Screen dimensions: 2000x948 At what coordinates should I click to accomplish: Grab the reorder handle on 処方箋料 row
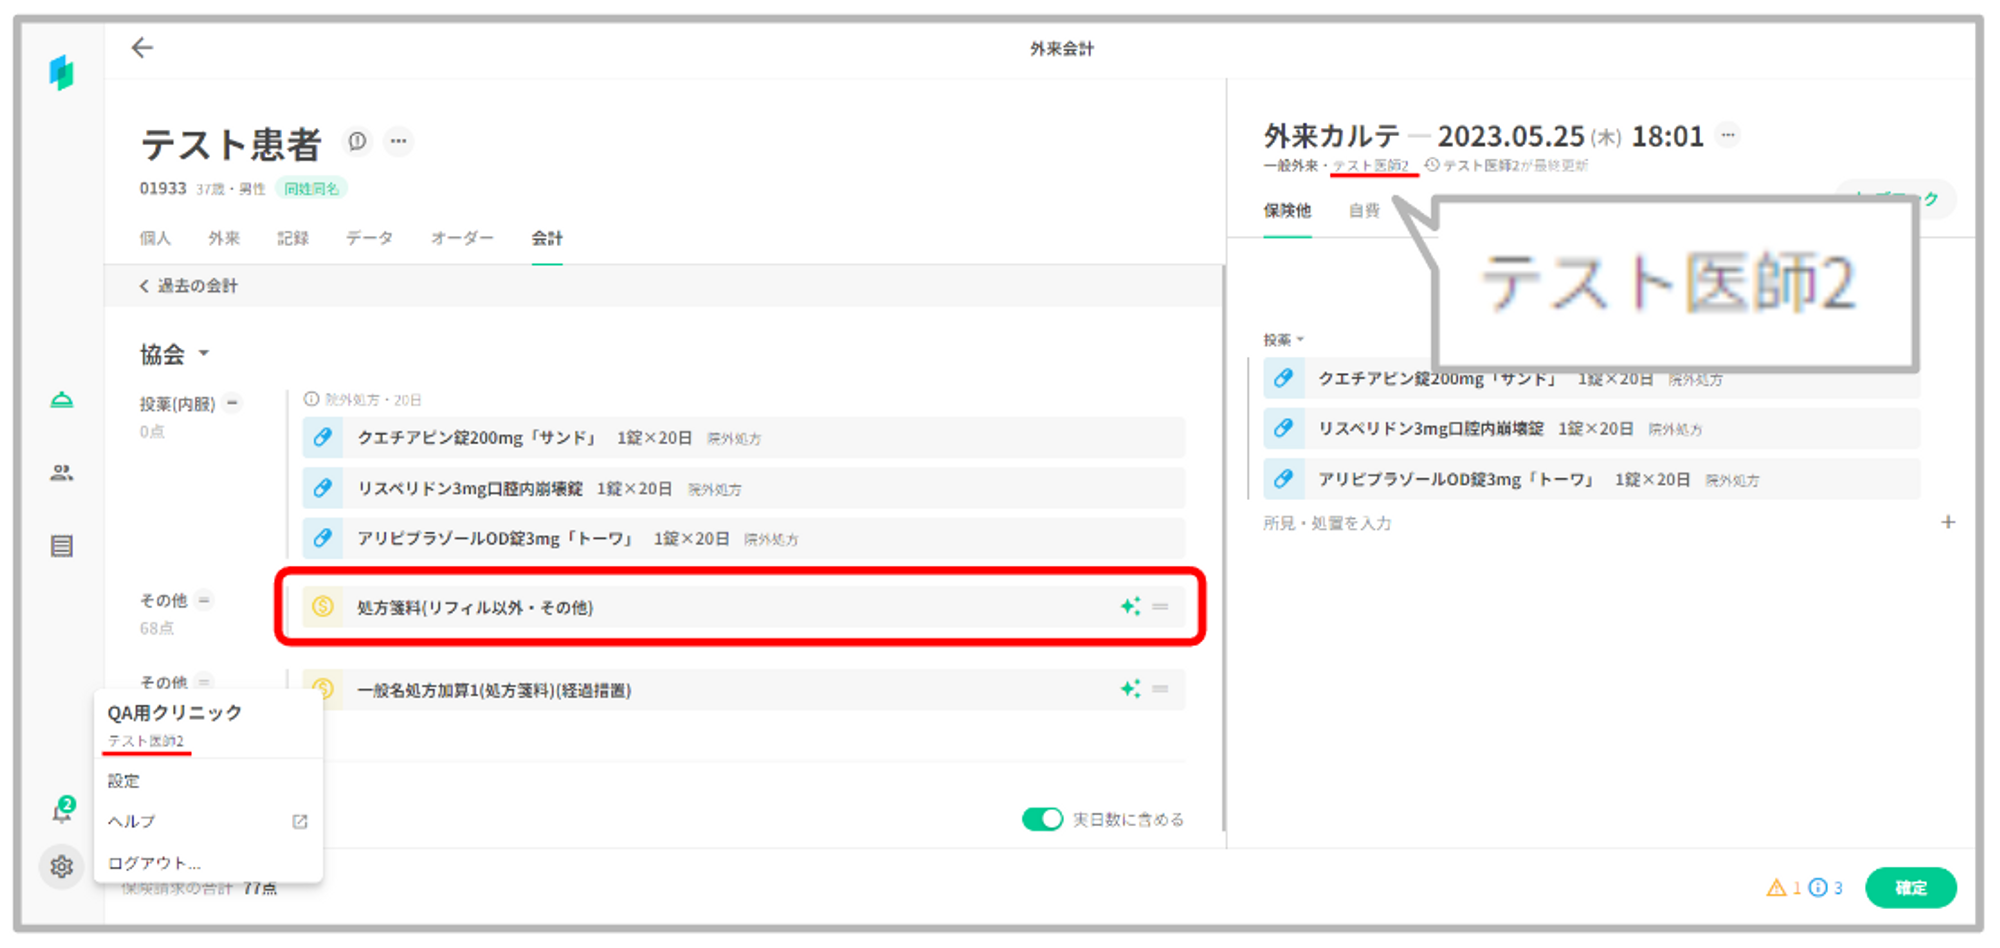(x=1161, y=606)
